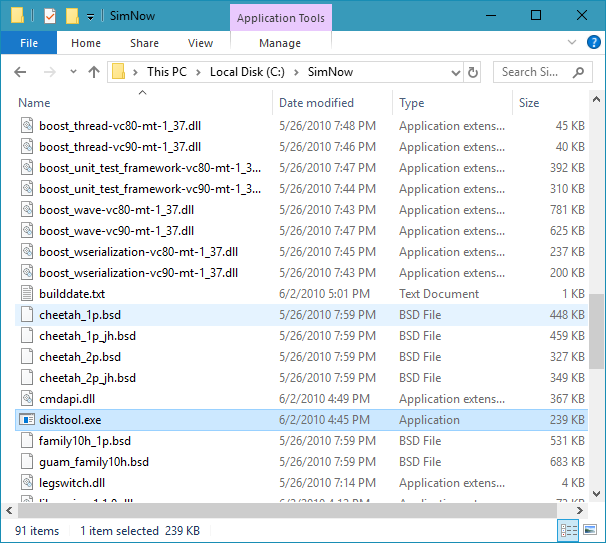Image resolution: width=606 pixels, height=543 pixels.
Task: Open the File menu
Action: pos(29,43)
